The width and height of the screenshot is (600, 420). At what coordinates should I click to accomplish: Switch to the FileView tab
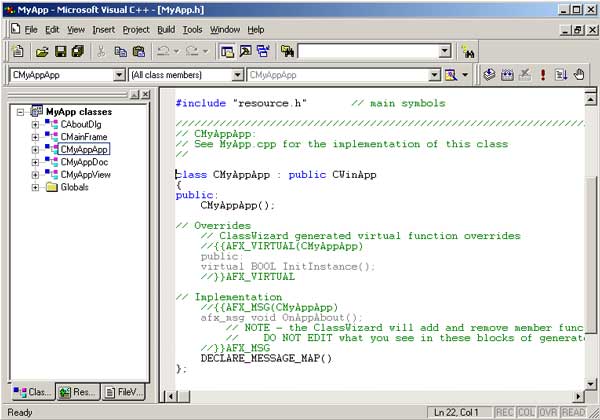click(x=124, y=392)
